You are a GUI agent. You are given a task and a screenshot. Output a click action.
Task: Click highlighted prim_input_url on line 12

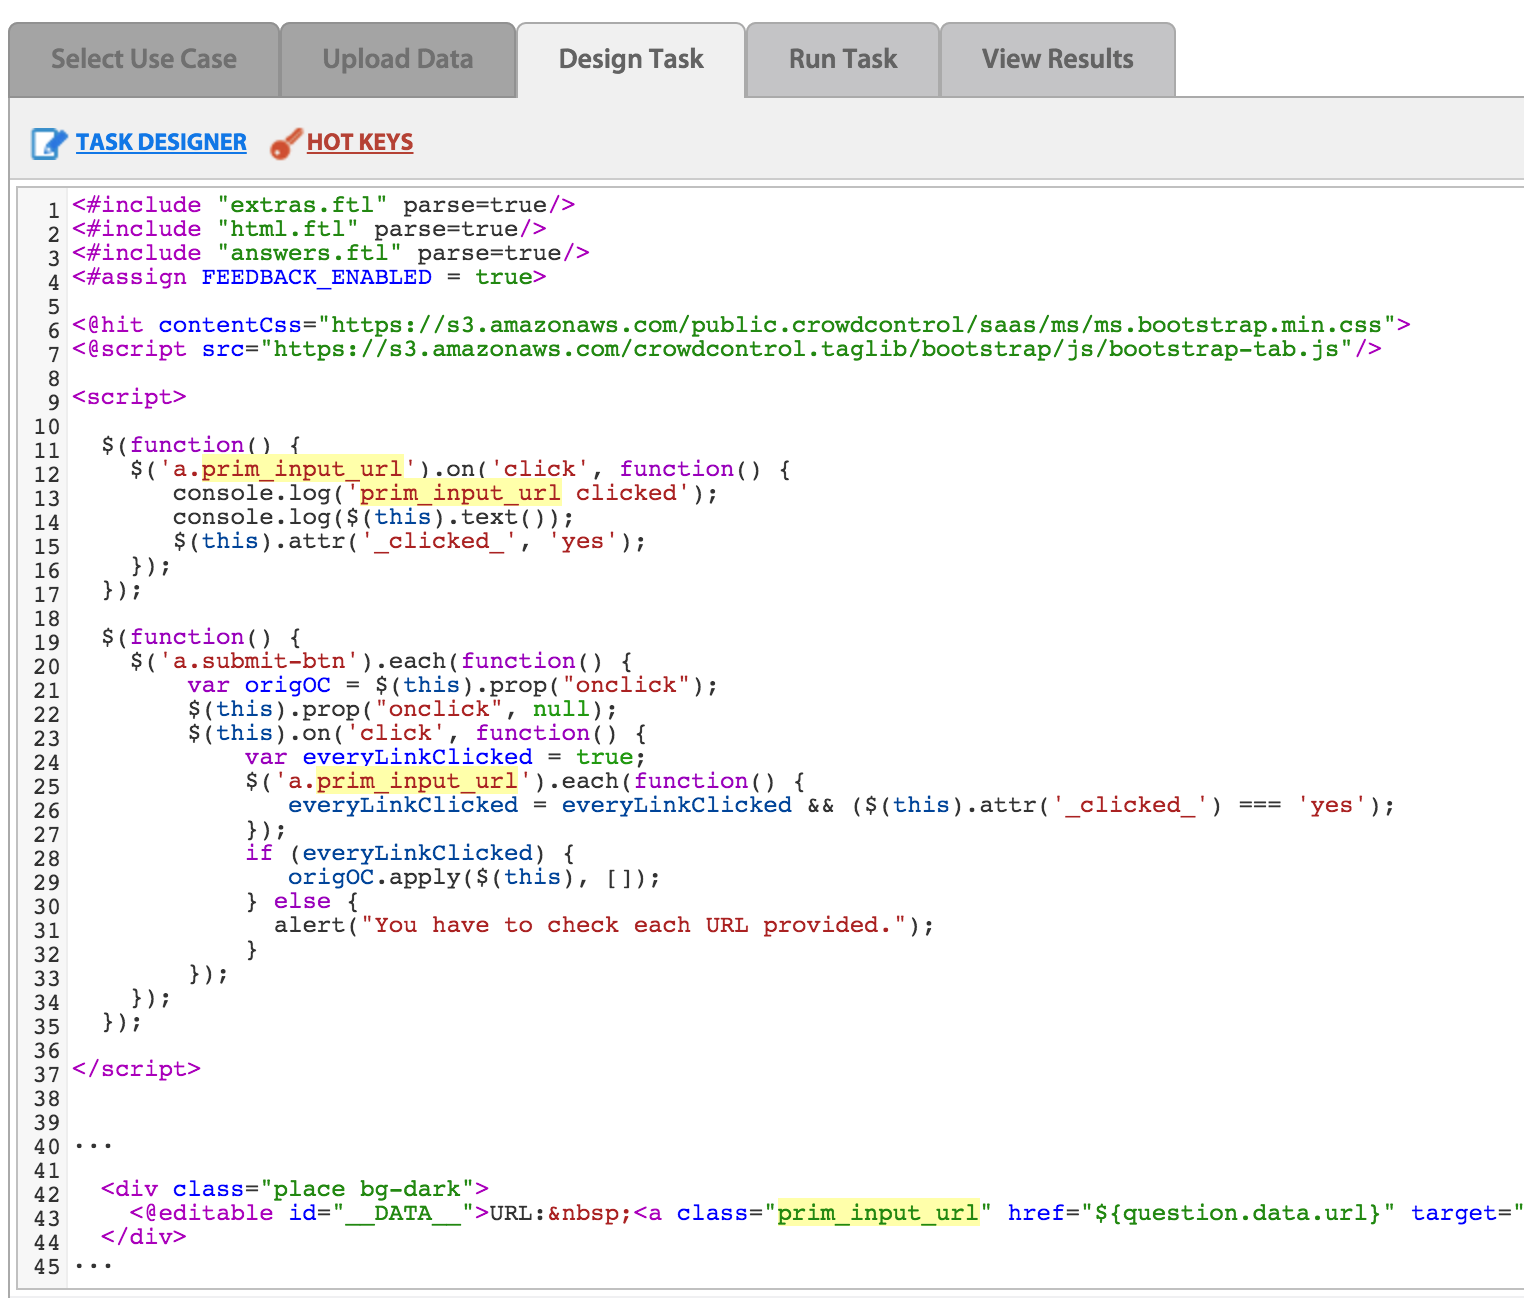pyautogui.click(x=302, y=469)
